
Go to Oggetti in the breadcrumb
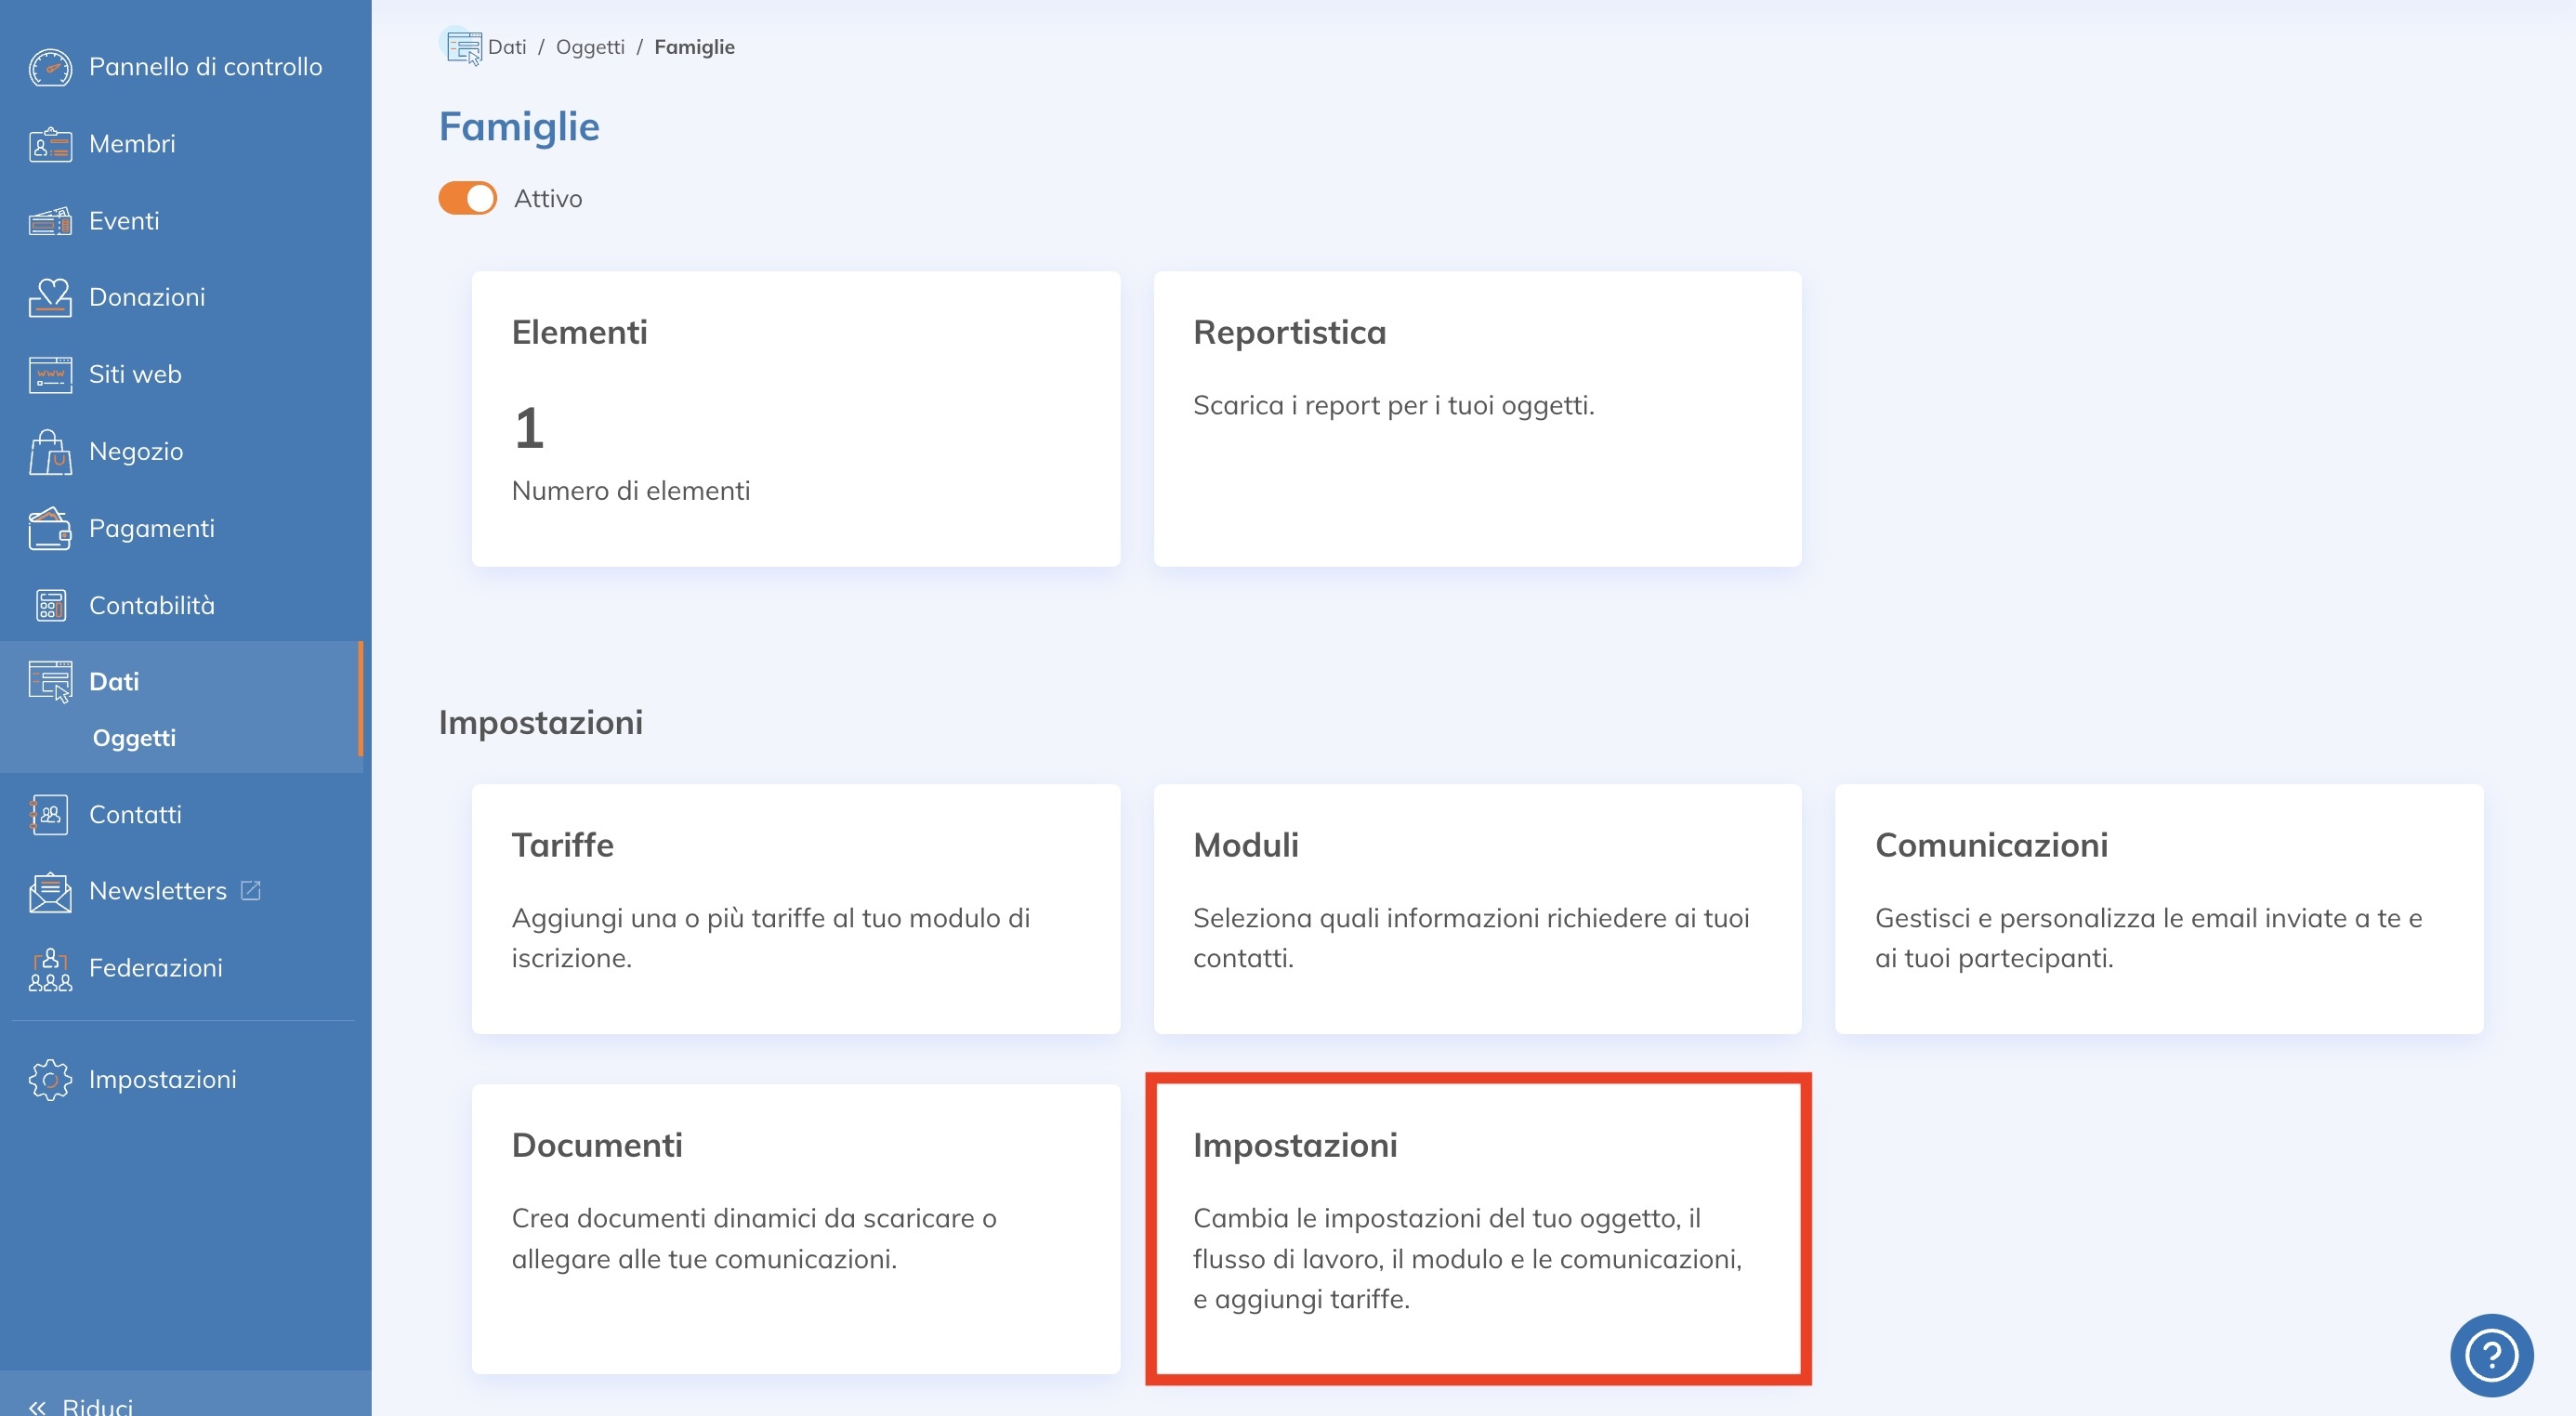pyautogui.click(x=590, y=47)
